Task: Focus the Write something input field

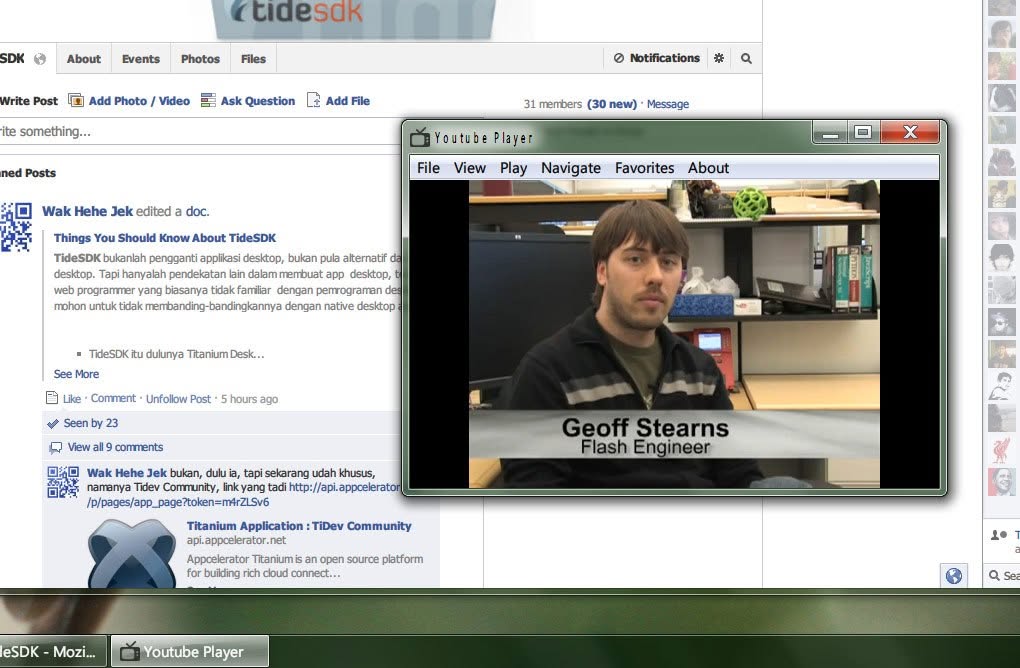Action: 199,131
